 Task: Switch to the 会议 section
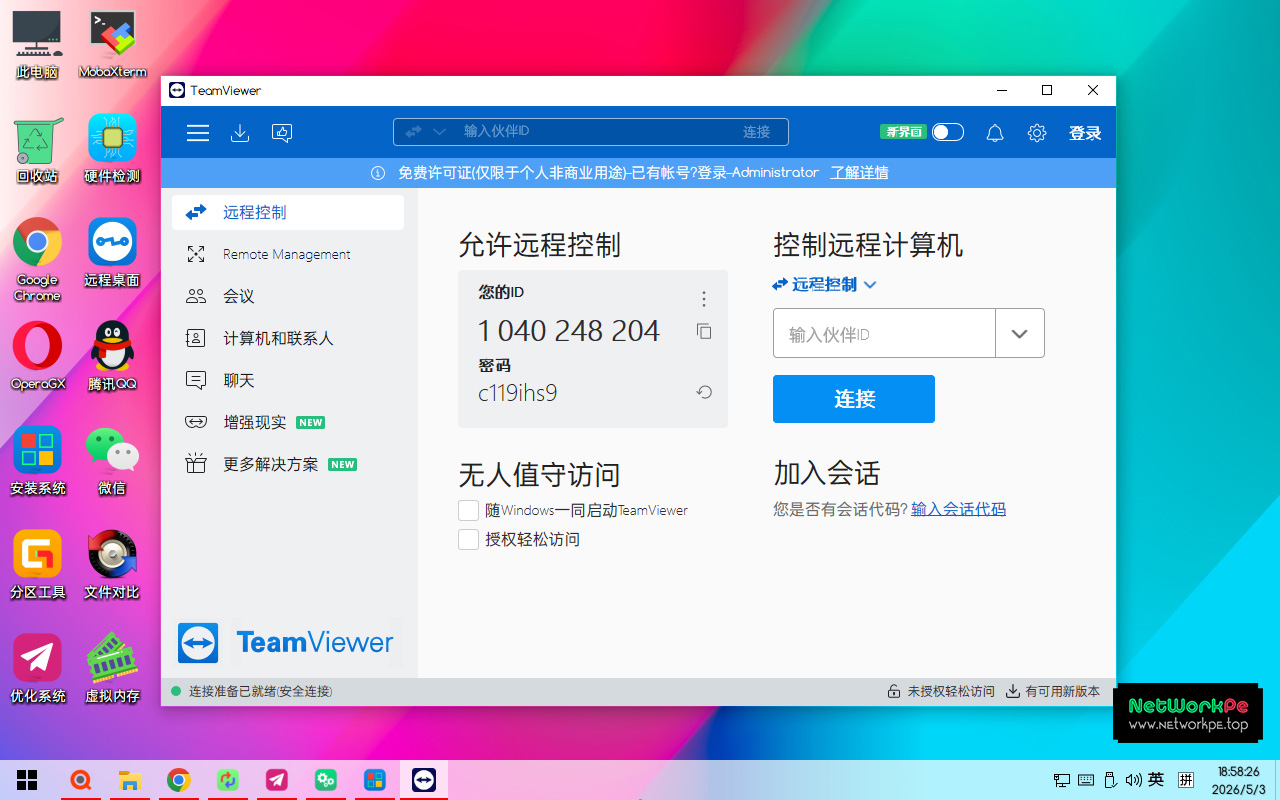pyautogui.click(x=288, y=296)
